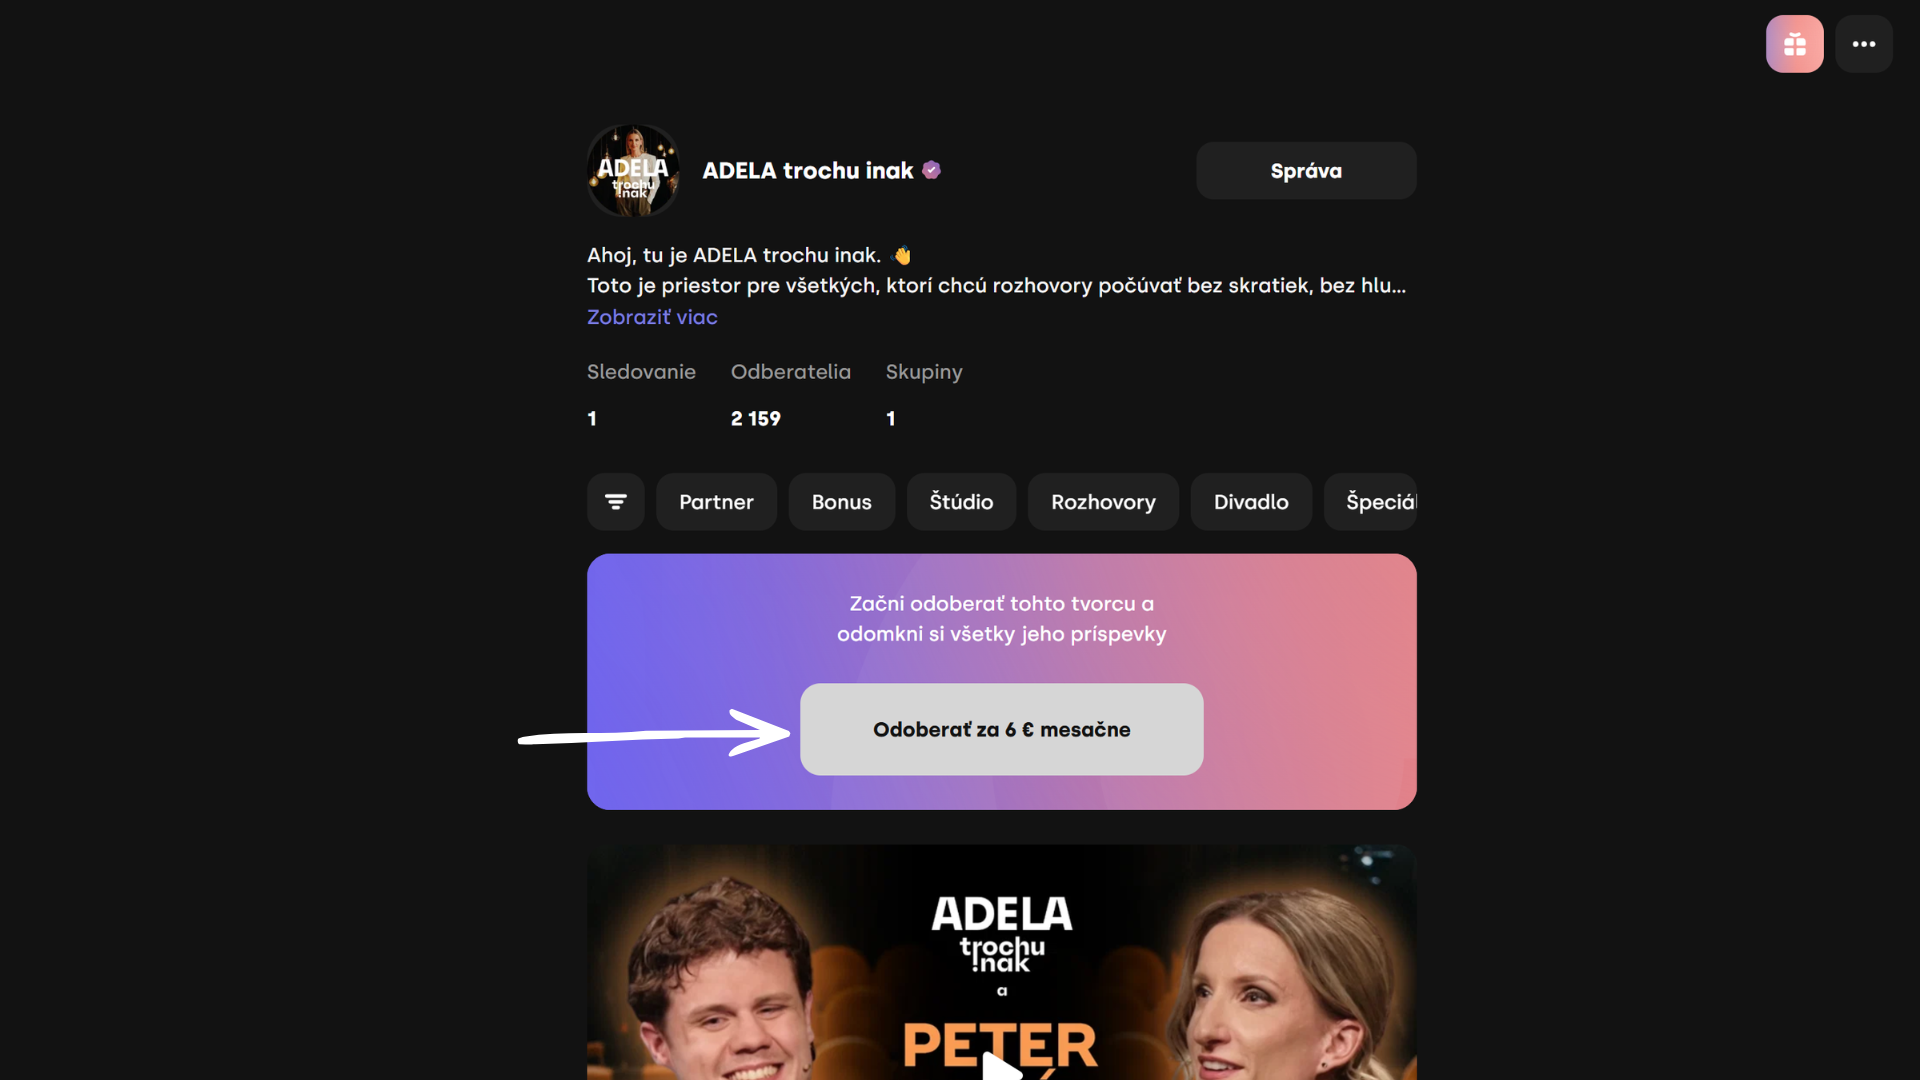Viewport: 1920px width, 1080px height.
Task: Select the Bonus filter tab
Action: [841, 502]
